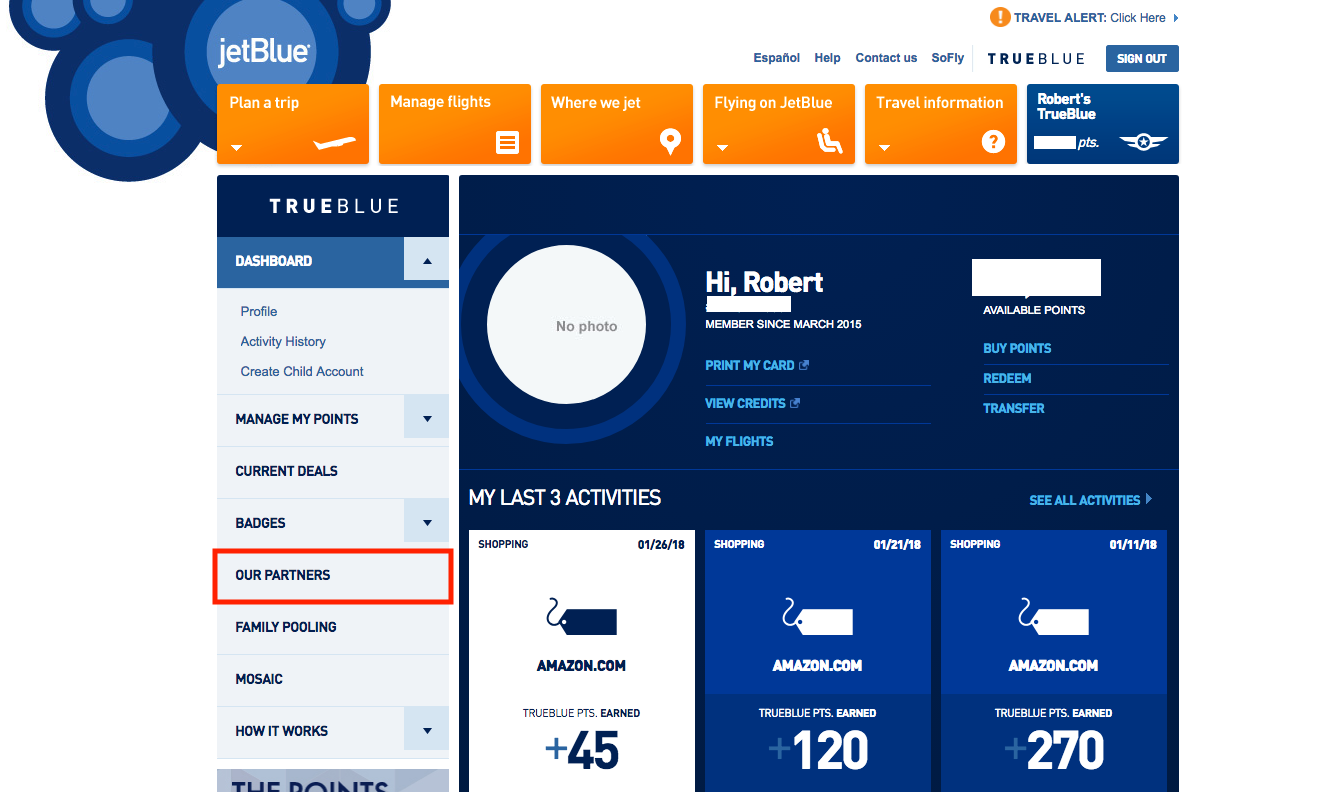Click the shopping tag icon on the 01/21/18 card
Viewport: 1330px width, 792px height.
click(x=817, y=617)
